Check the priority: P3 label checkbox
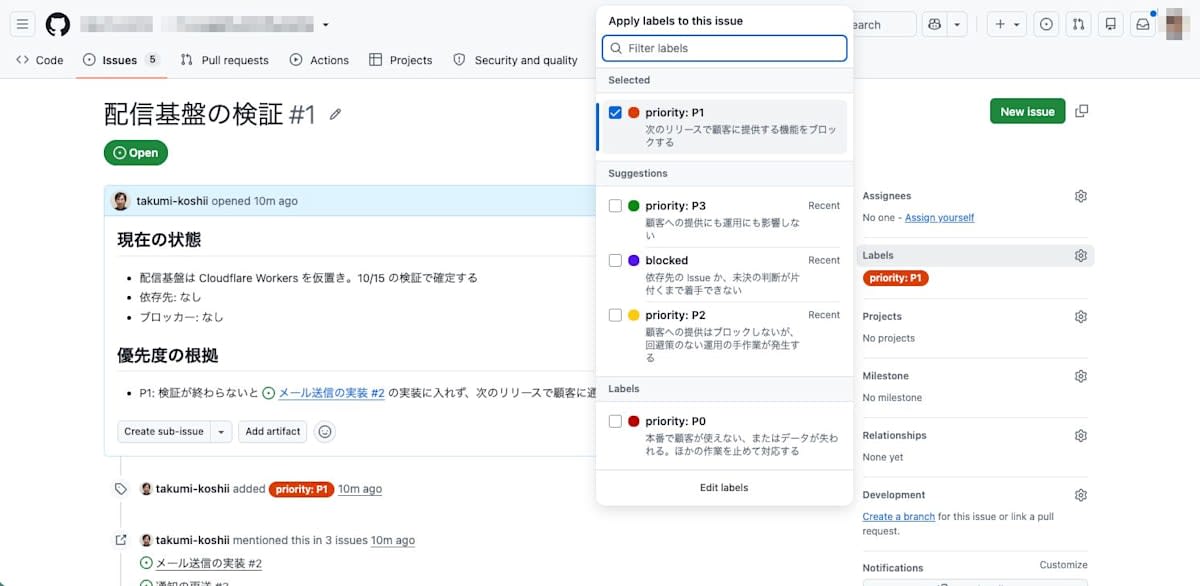This screenshot has height=586, width=1200. tap(615, 206)
